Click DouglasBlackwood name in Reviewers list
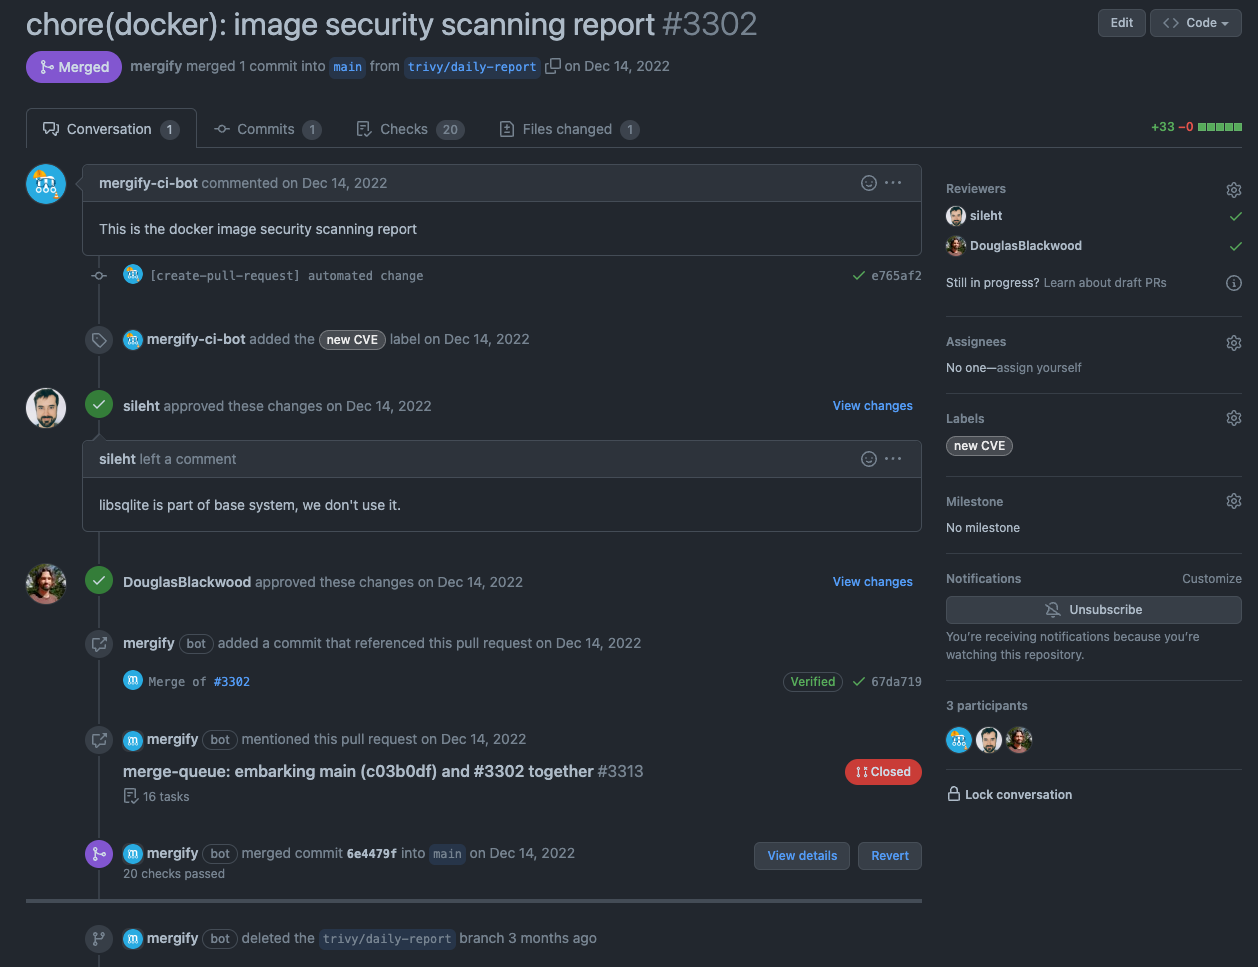1258x967 pixels. coord(1026,246)
